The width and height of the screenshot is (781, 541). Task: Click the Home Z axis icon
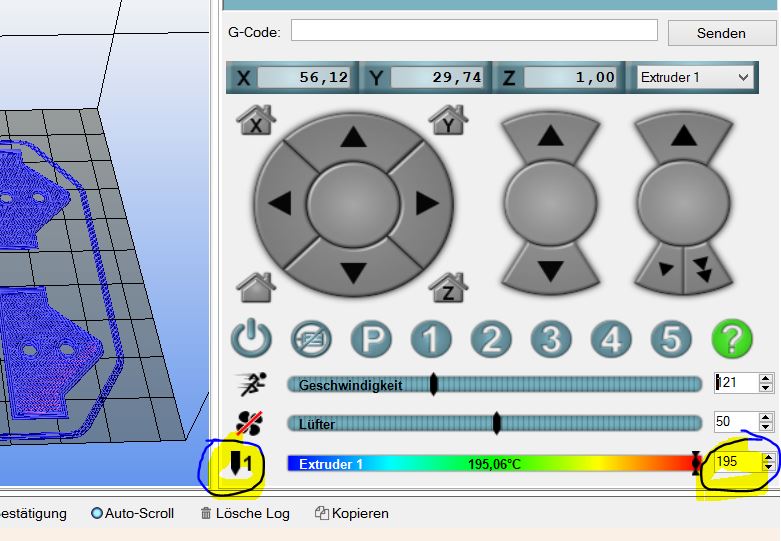pos(448,288)
